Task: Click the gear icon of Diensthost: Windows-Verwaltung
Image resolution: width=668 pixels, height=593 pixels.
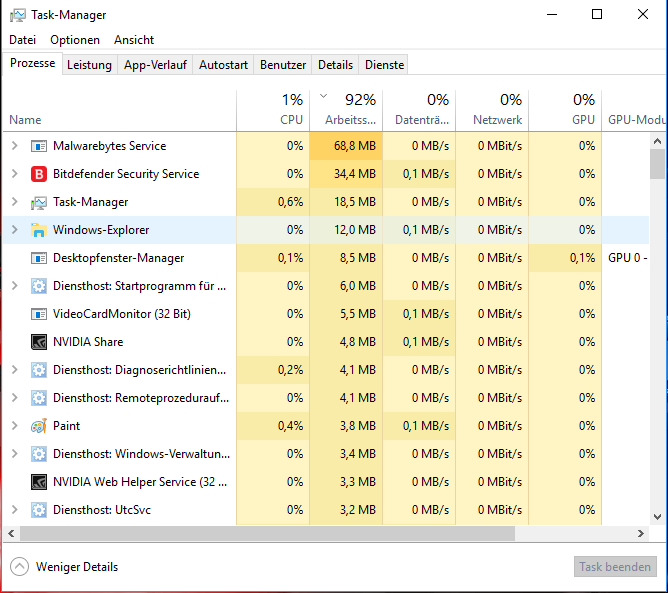Action: tap(39, 454)
